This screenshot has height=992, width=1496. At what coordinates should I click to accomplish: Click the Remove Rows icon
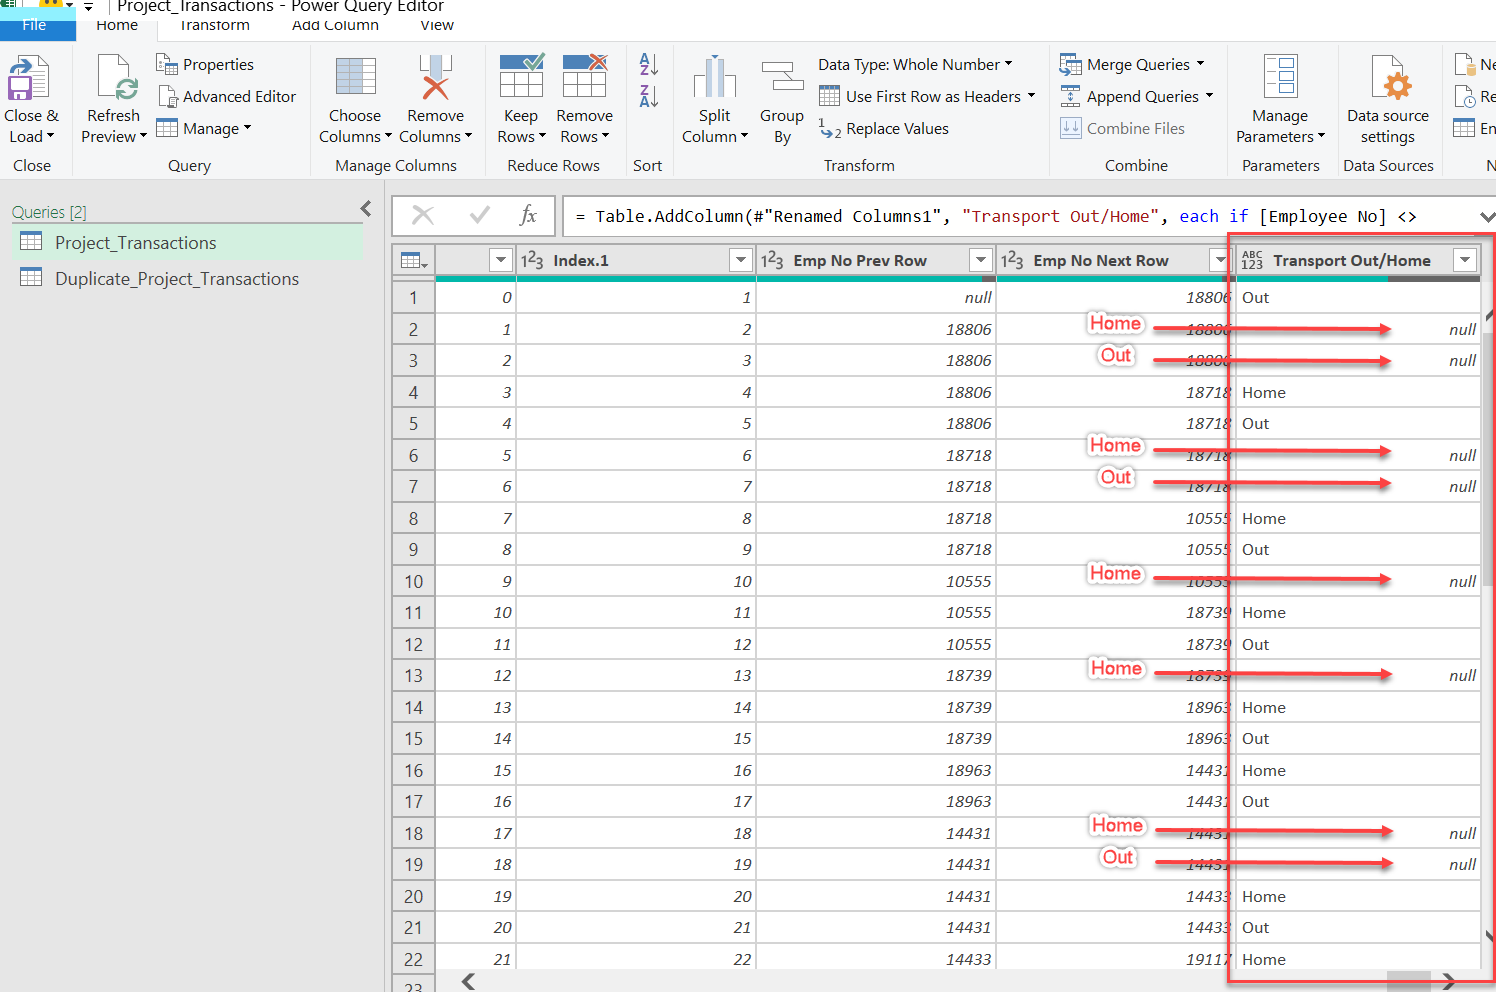point(585,76)
